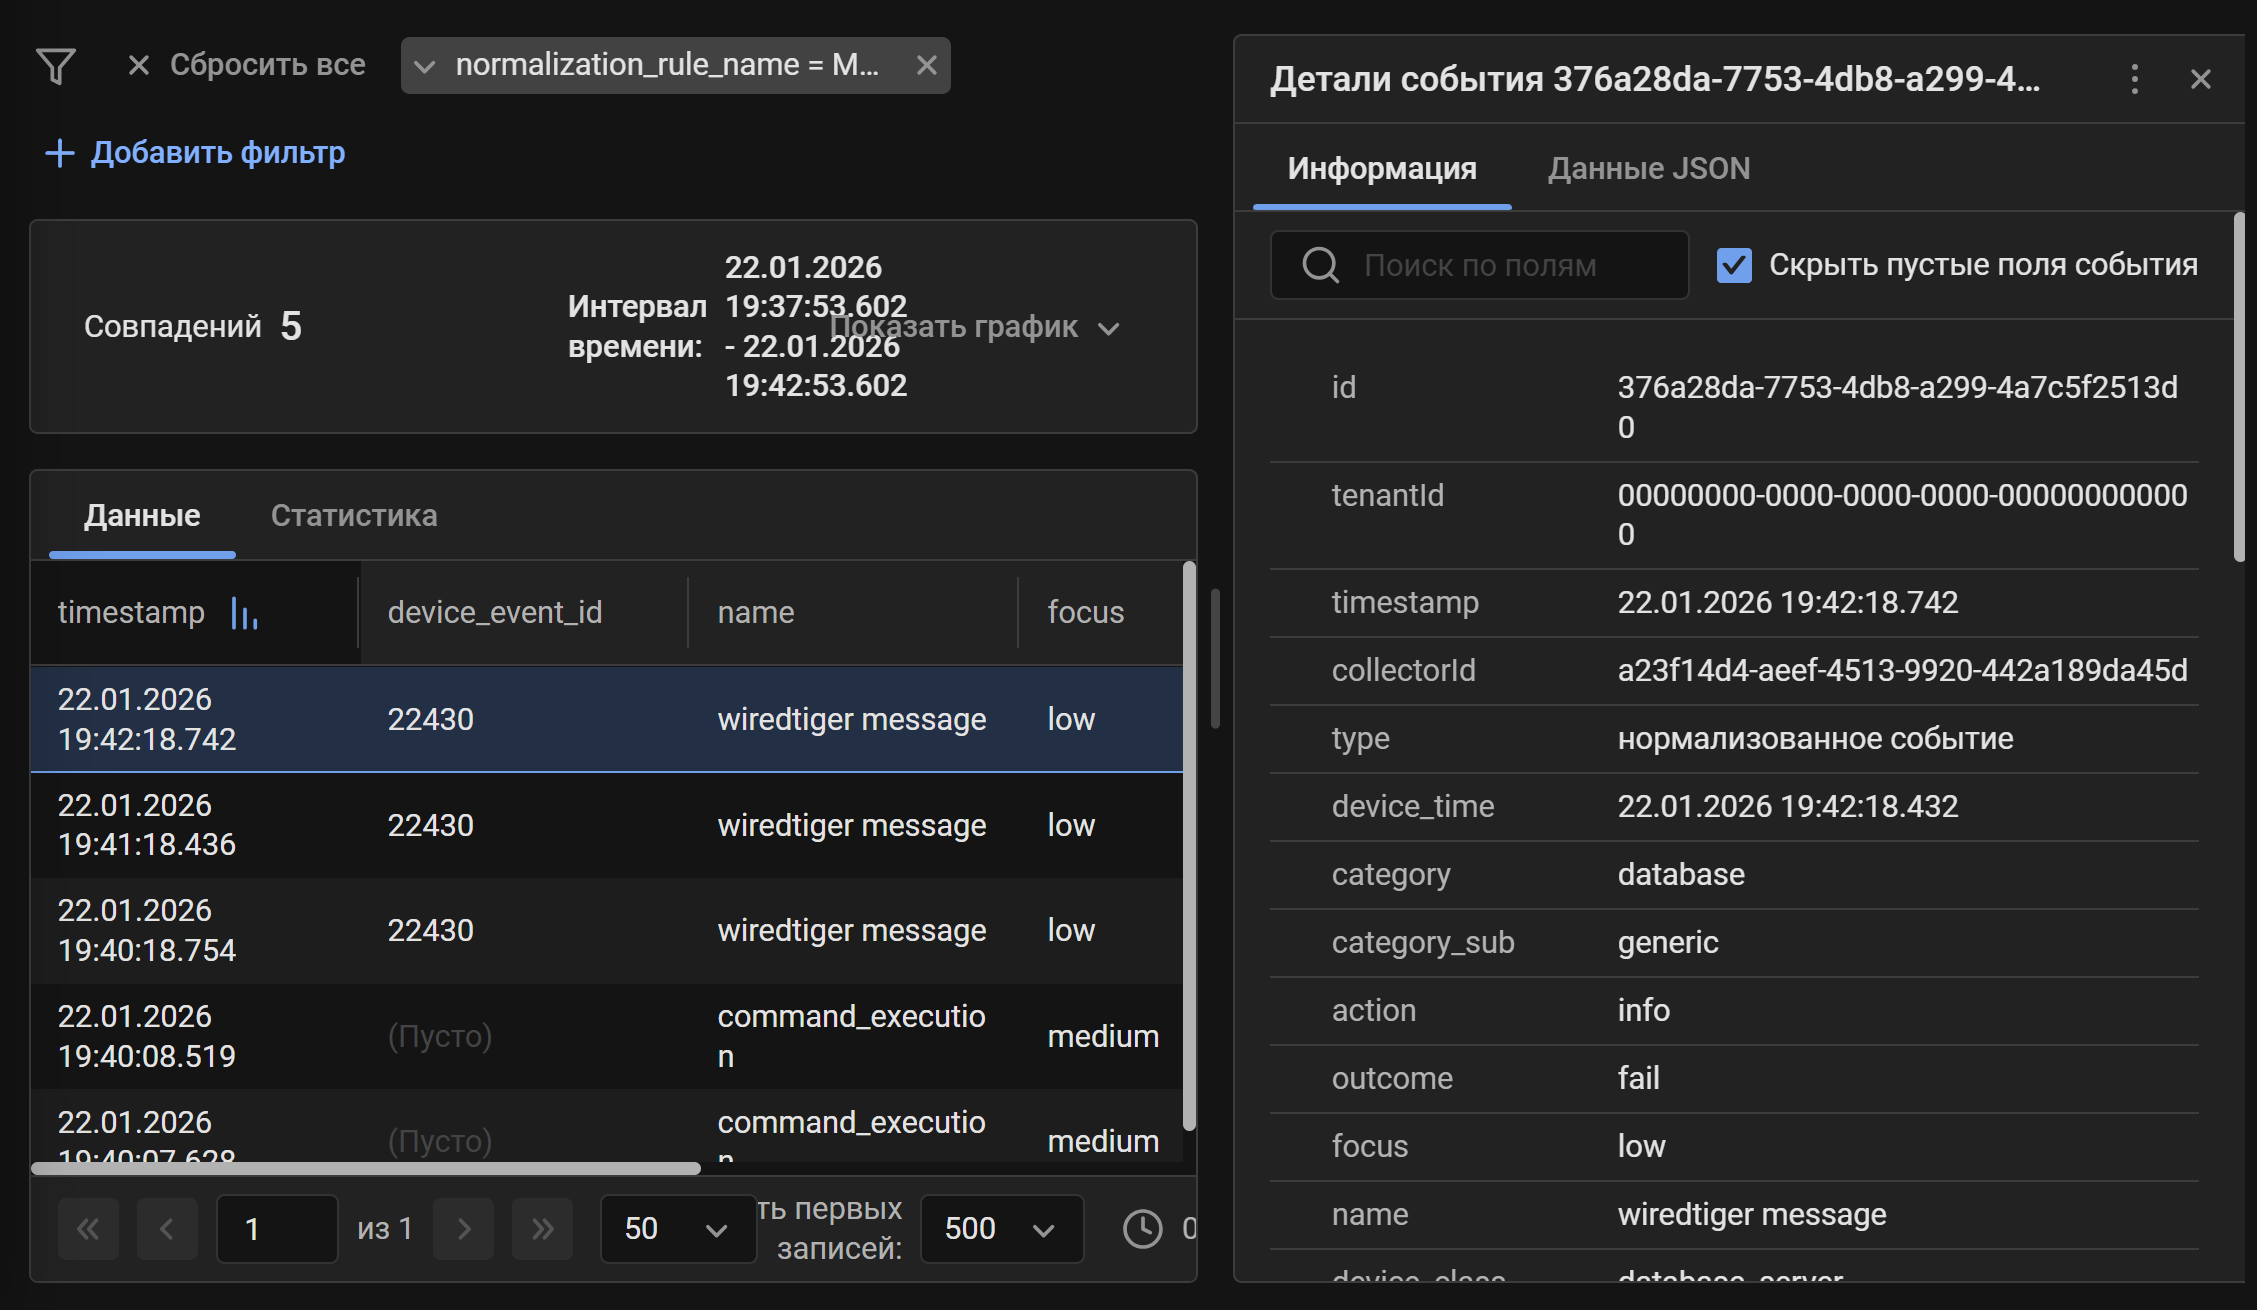
Task: Switch to the Статистика tab
Action: coord(354,515)
